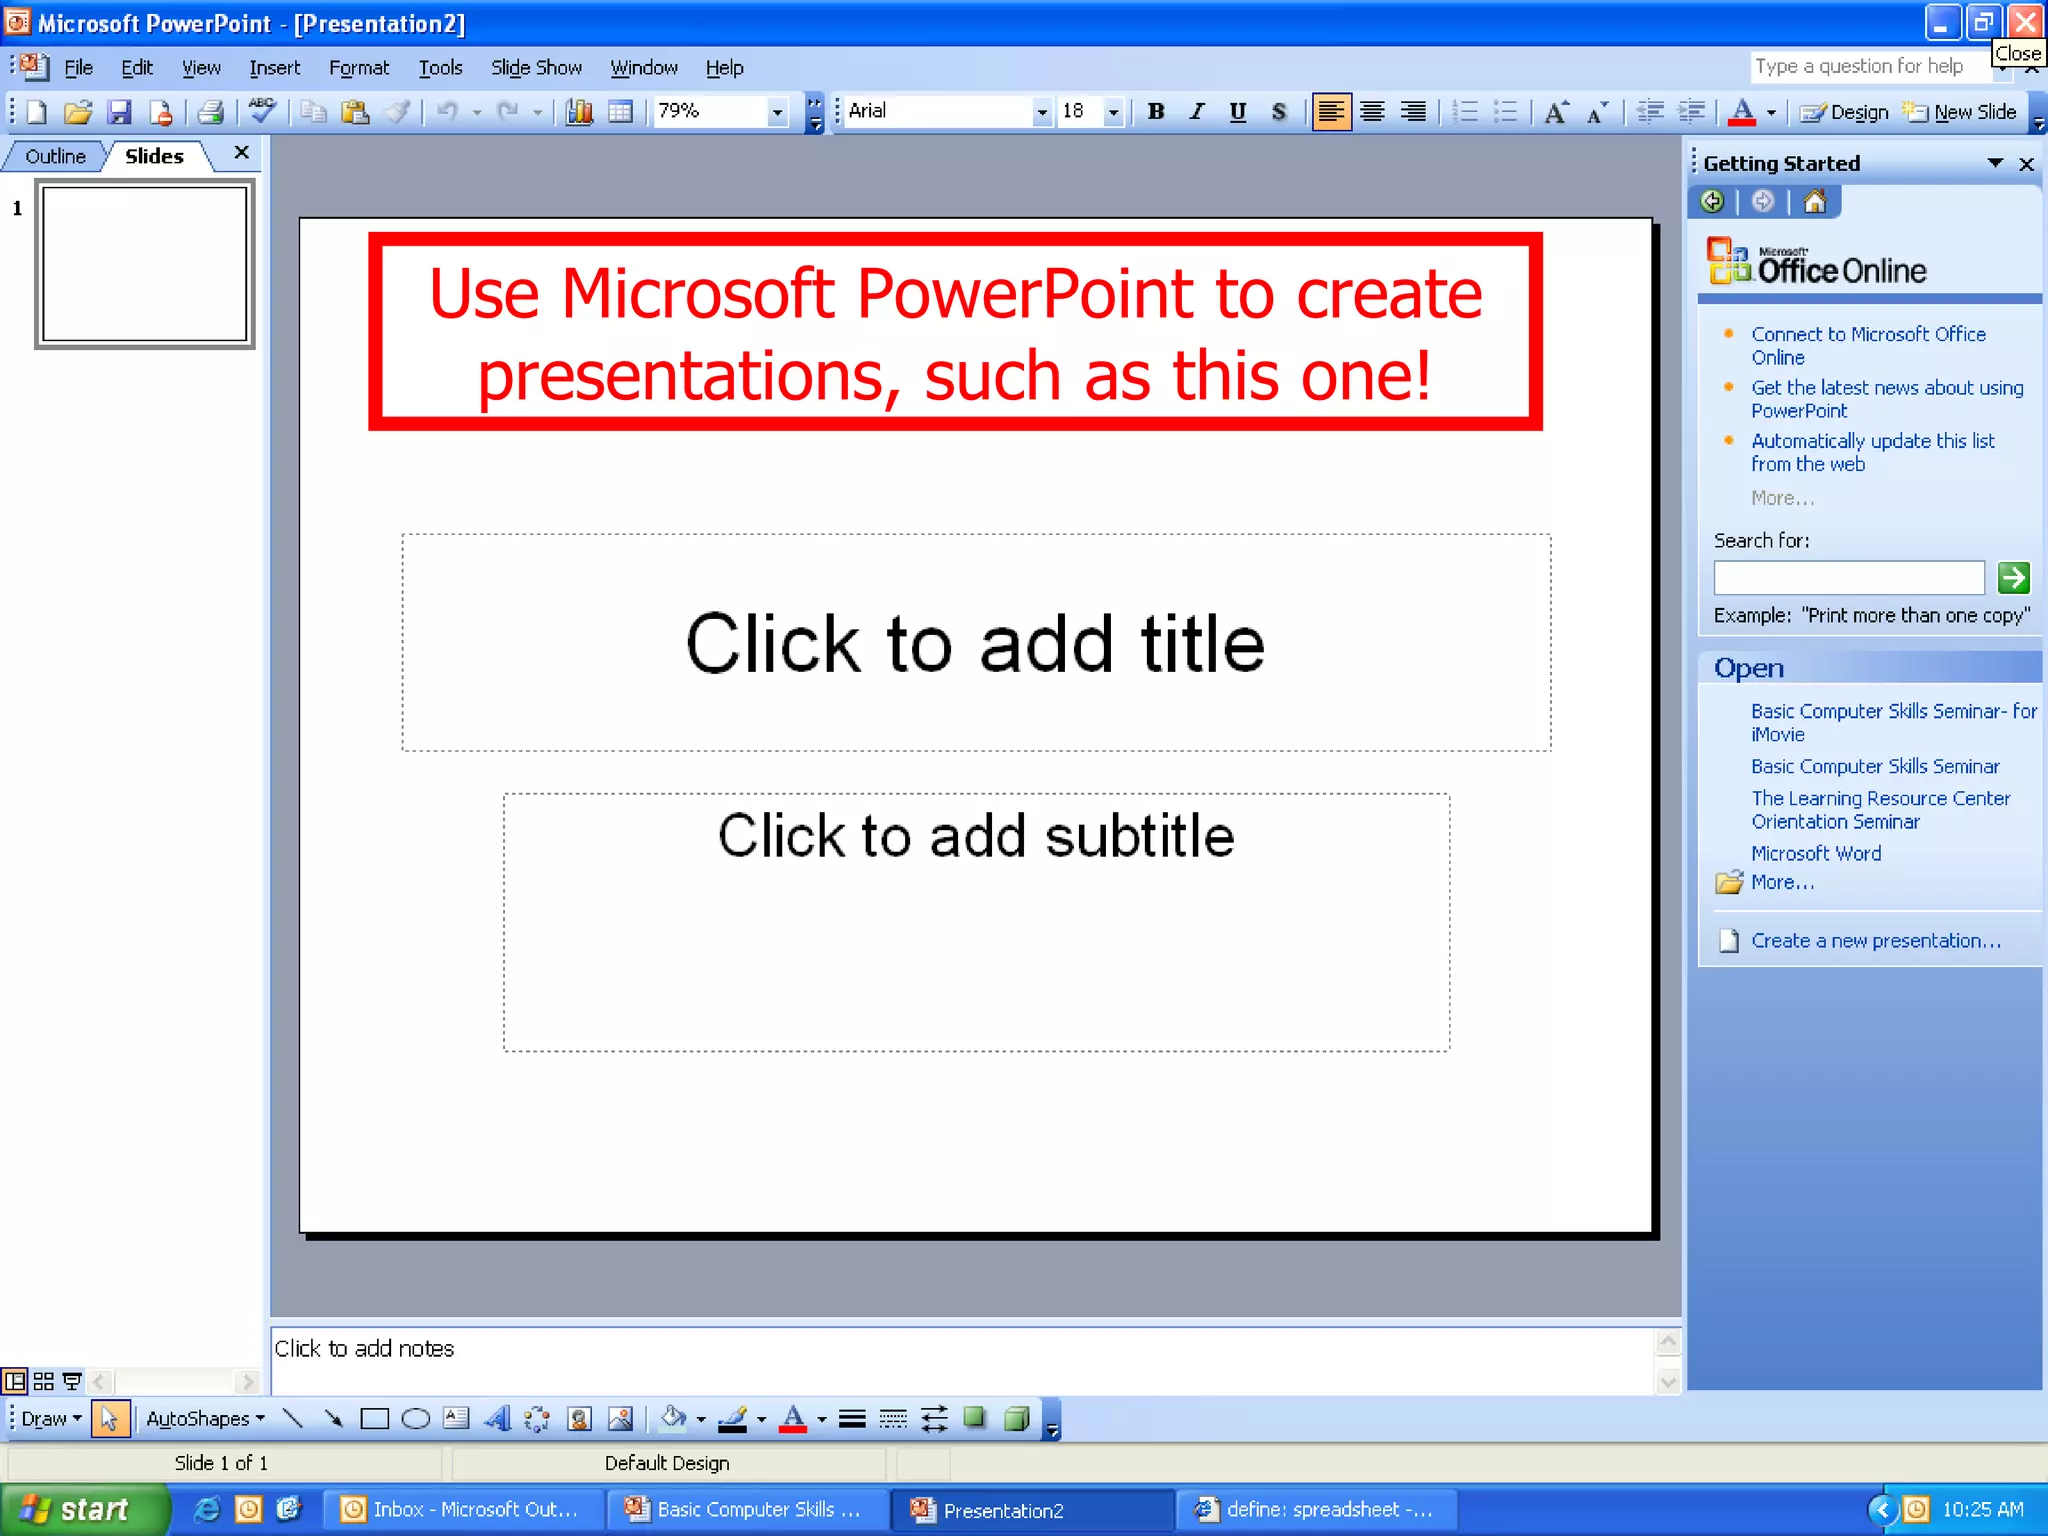
Task: Click the Back arrow in the task pane
Action: [1712, 202]
